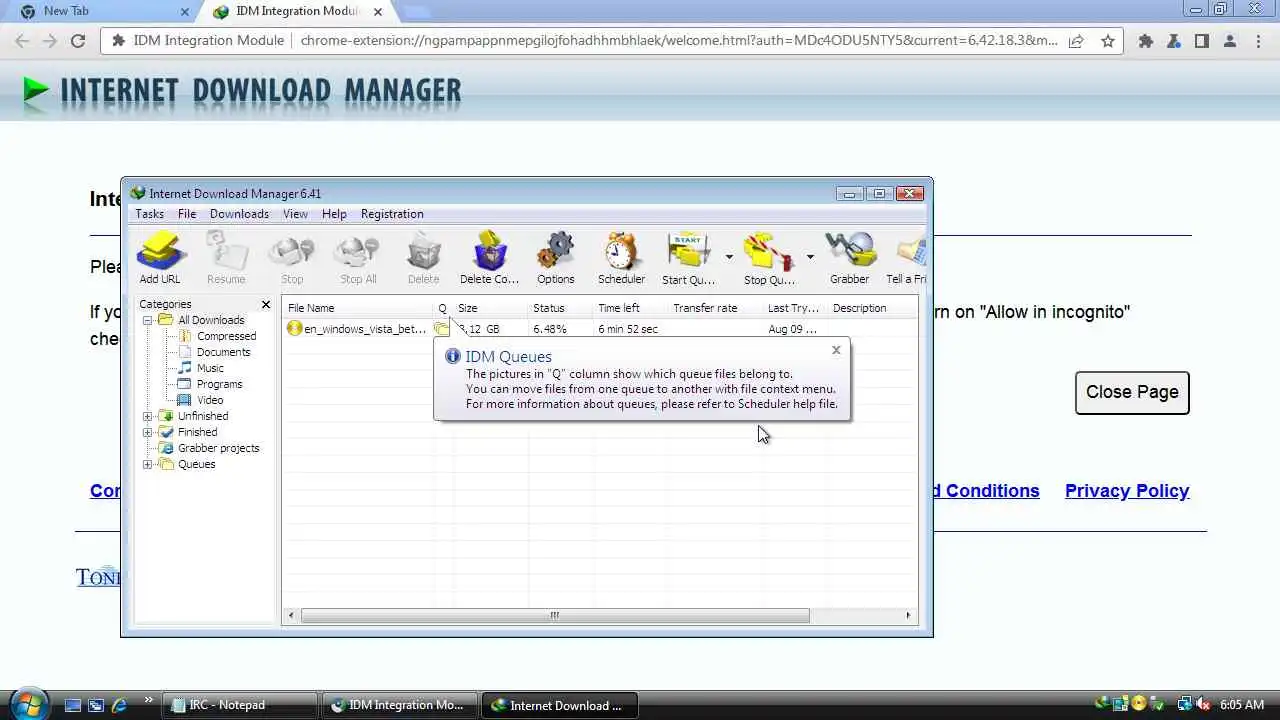Select the en_windows_vista_bet download row
1280x720 pixels.
point(600,329)
